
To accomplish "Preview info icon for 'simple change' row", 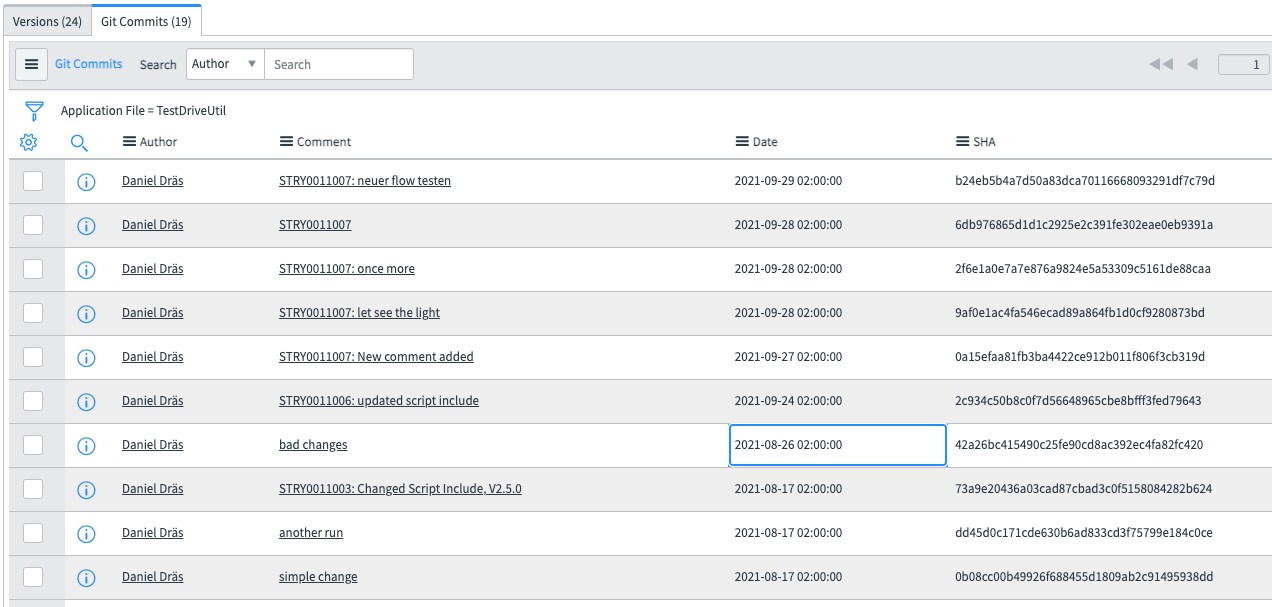I will 86,578.
